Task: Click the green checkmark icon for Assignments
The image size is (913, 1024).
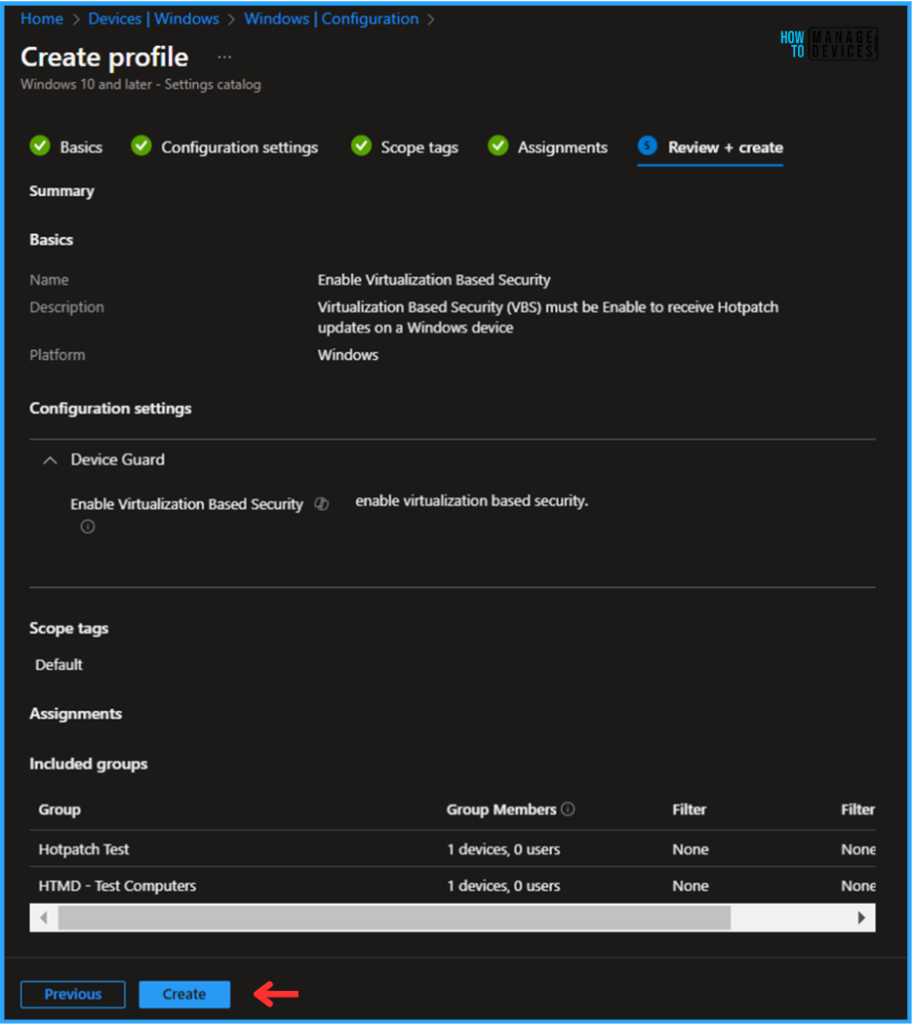Action: point(498,146)
